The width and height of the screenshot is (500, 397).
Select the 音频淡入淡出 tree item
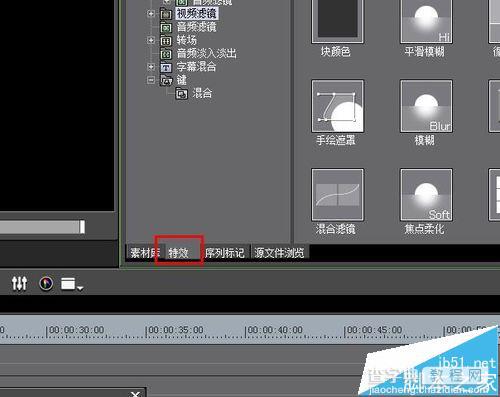click(x=206, y=53)
